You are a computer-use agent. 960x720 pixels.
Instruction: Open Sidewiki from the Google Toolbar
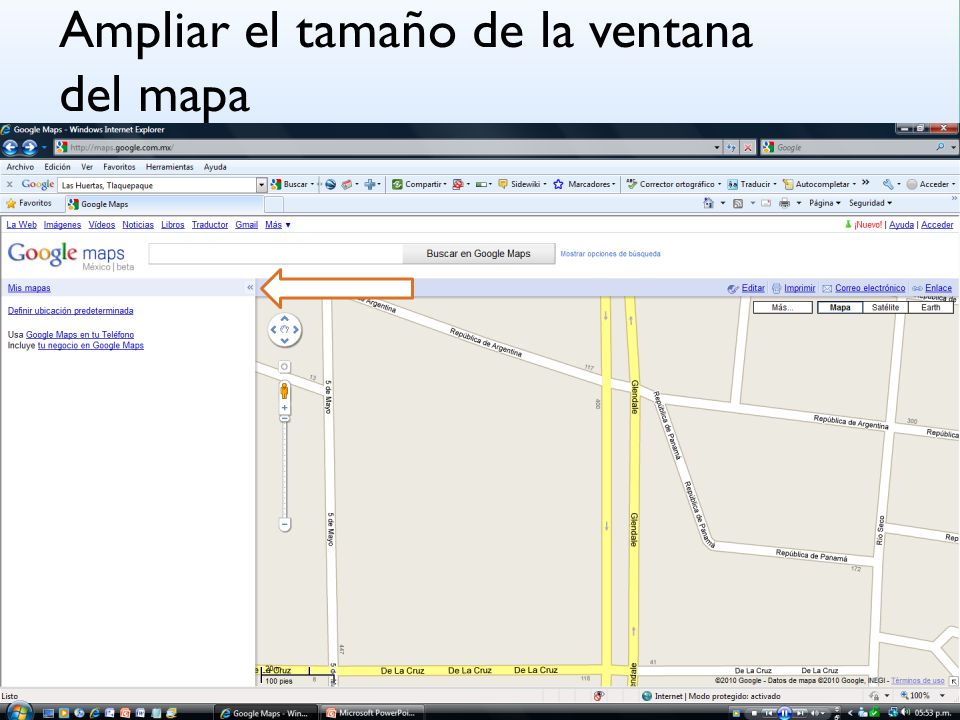point(522,184)
